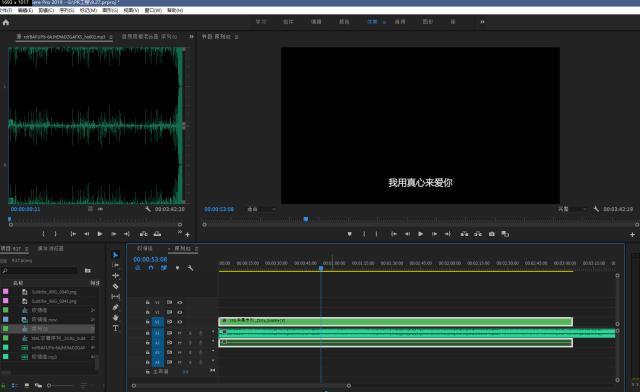Click the Lift button in Program Monitor
The image size is (640, 392).
464,234
